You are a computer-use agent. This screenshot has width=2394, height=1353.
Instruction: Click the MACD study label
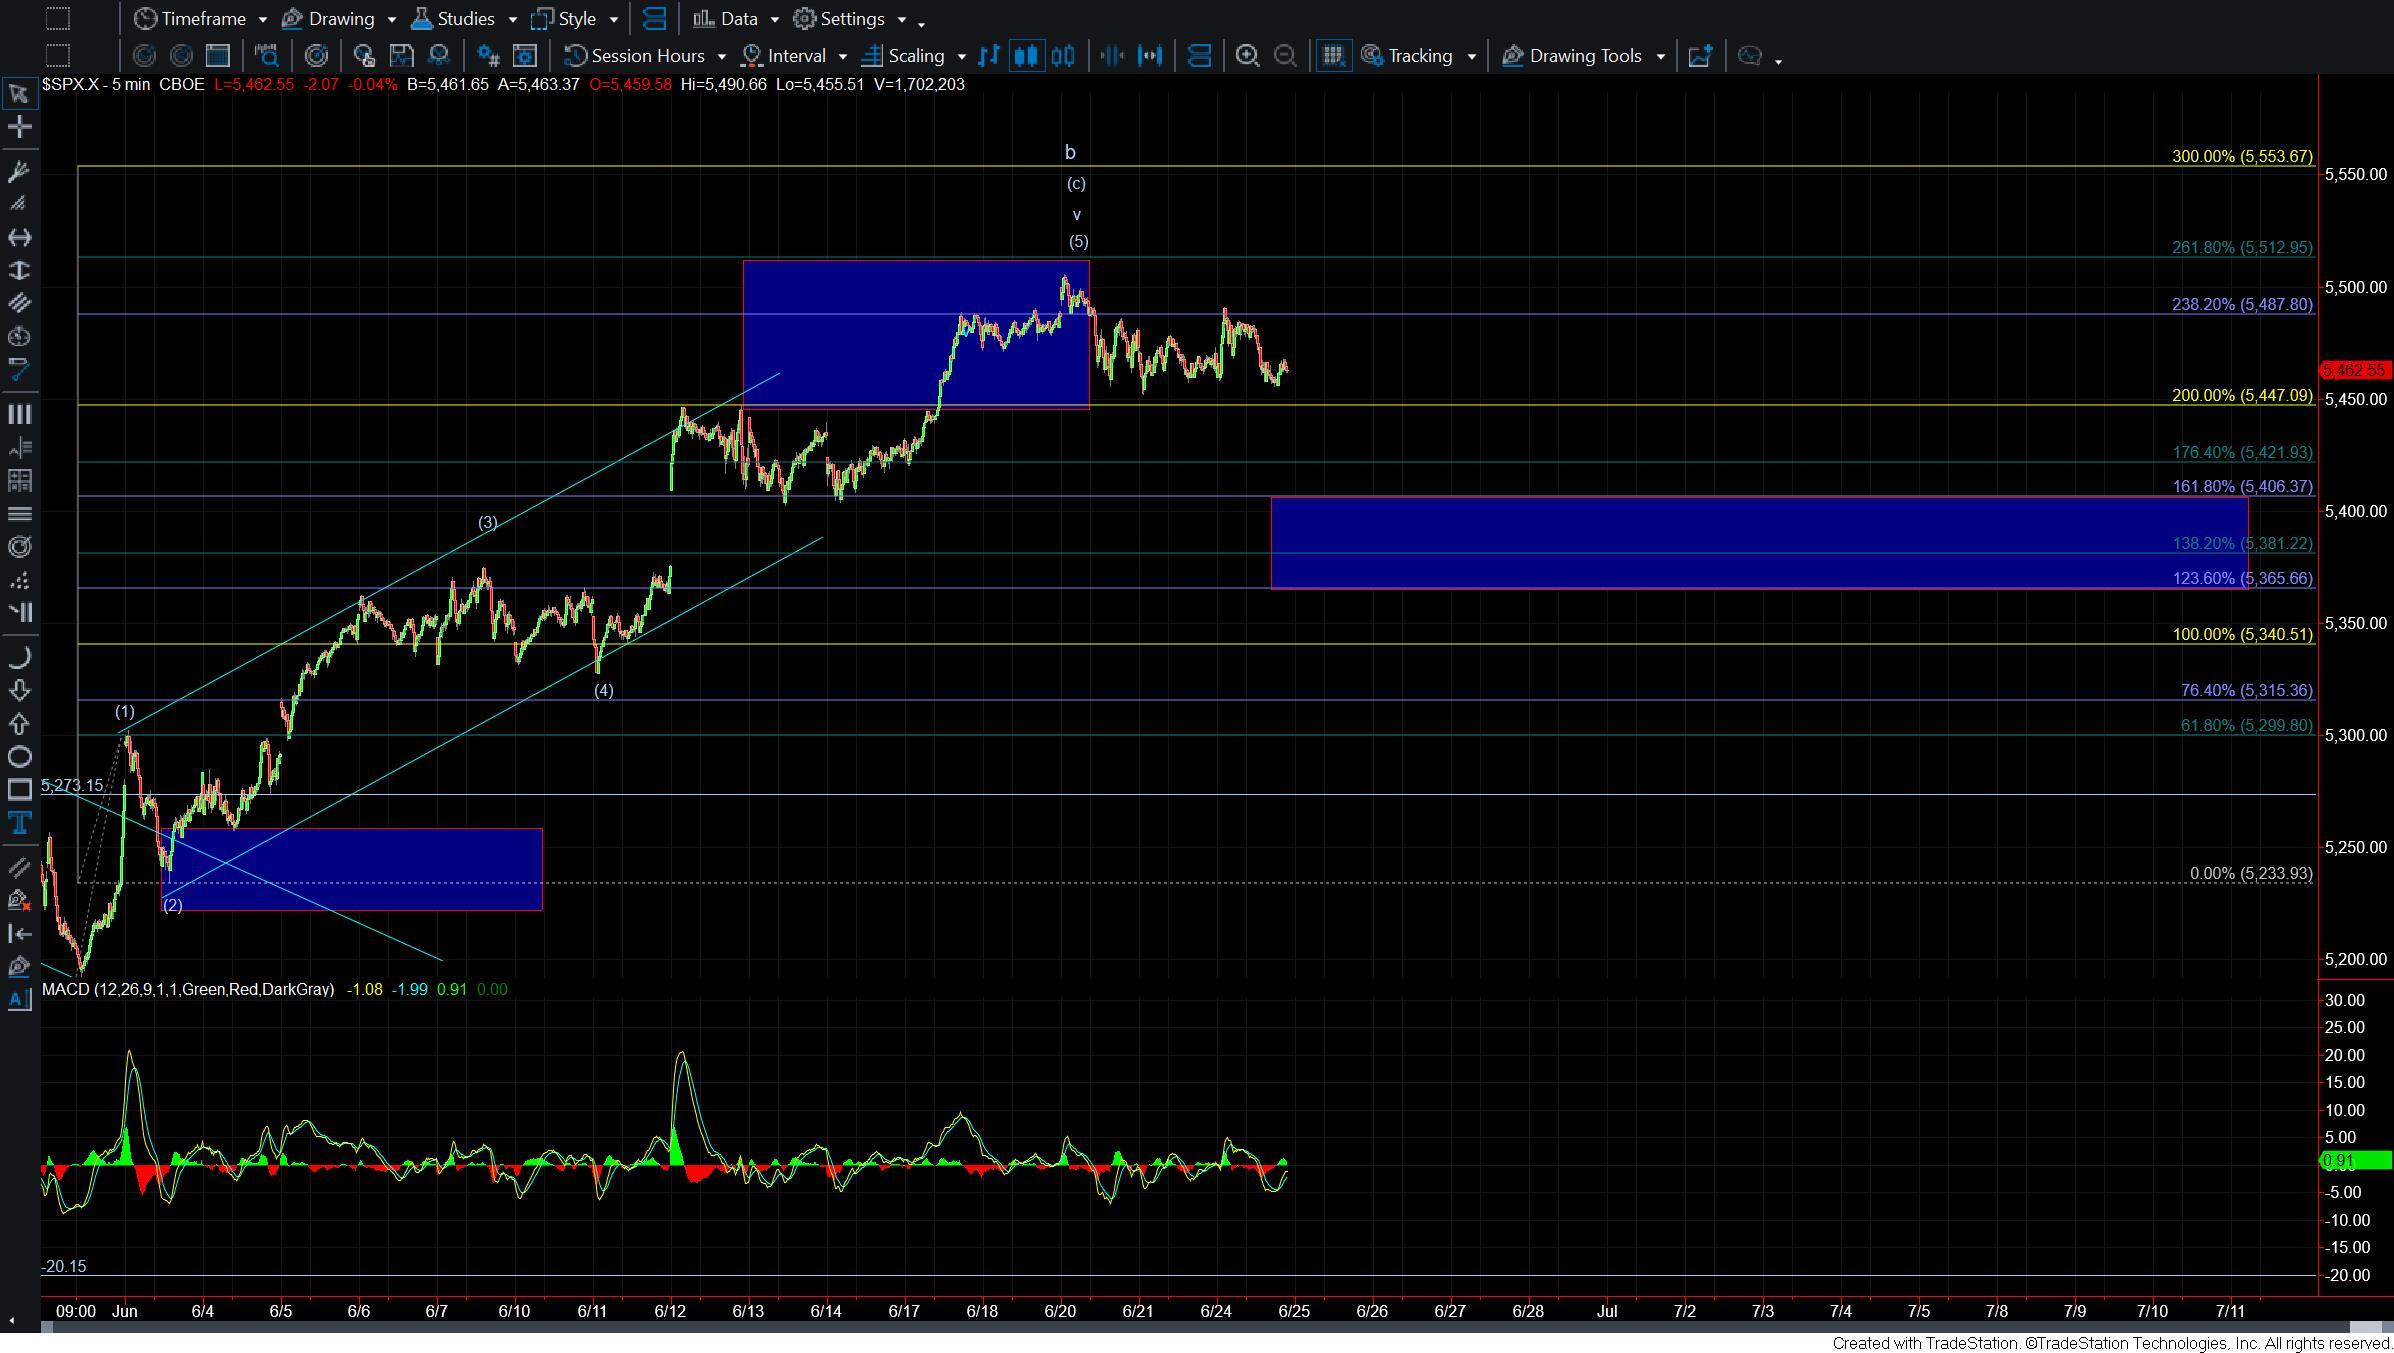click(x=188, y=989)
